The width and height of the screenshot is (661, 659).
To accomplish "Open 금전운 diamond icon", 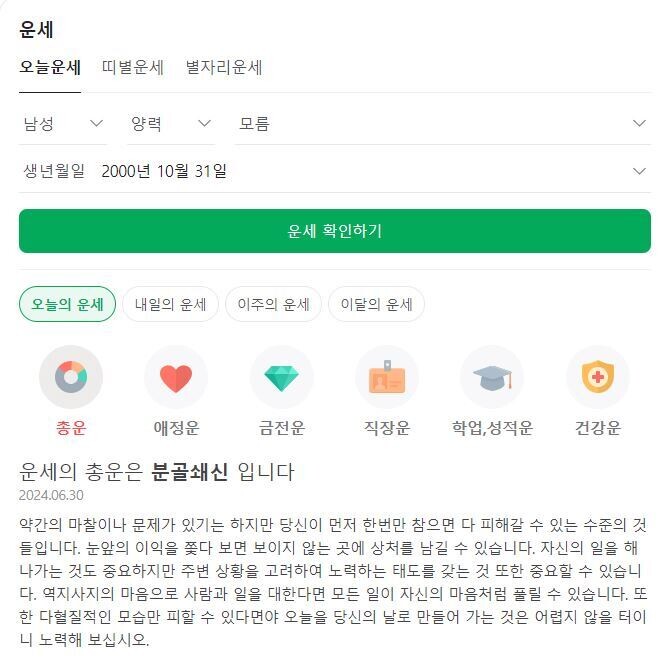I will click(282, 377).
